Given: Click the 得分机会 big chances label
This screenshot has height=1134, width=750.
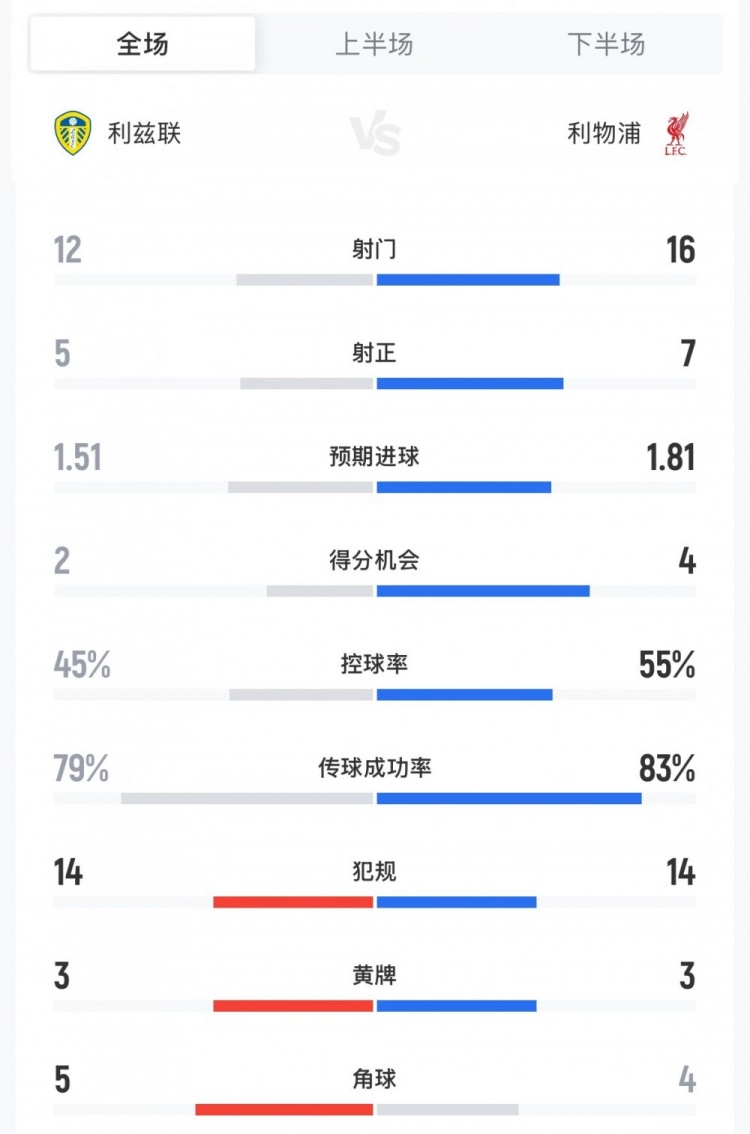Looking at the screenshot, I should (374, 561).
